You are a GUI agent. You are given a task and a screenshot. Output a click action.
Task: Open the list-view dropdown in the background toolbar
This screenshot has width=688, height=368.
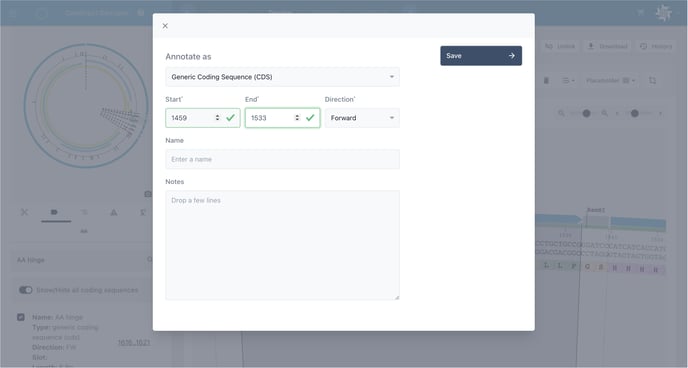(x=568, y=80)
